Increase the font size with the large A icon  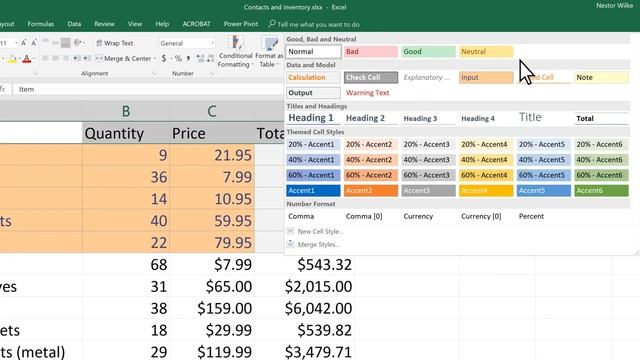(24, 43)
